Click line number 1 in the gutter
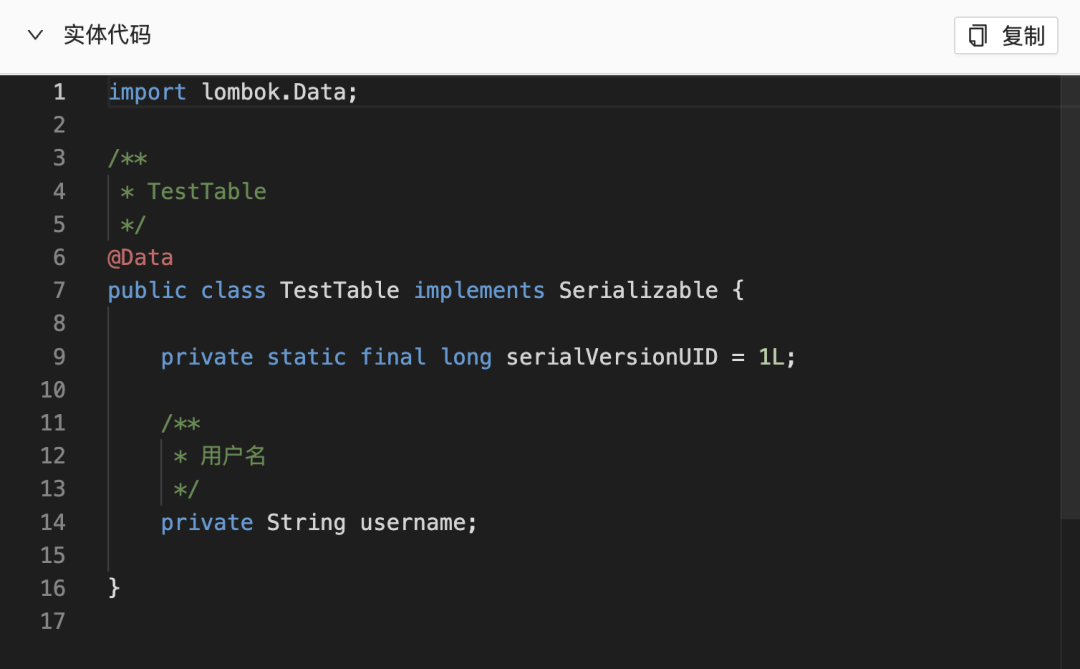The width and height of the screenshot is (1080, 669). tap(59, 92)
